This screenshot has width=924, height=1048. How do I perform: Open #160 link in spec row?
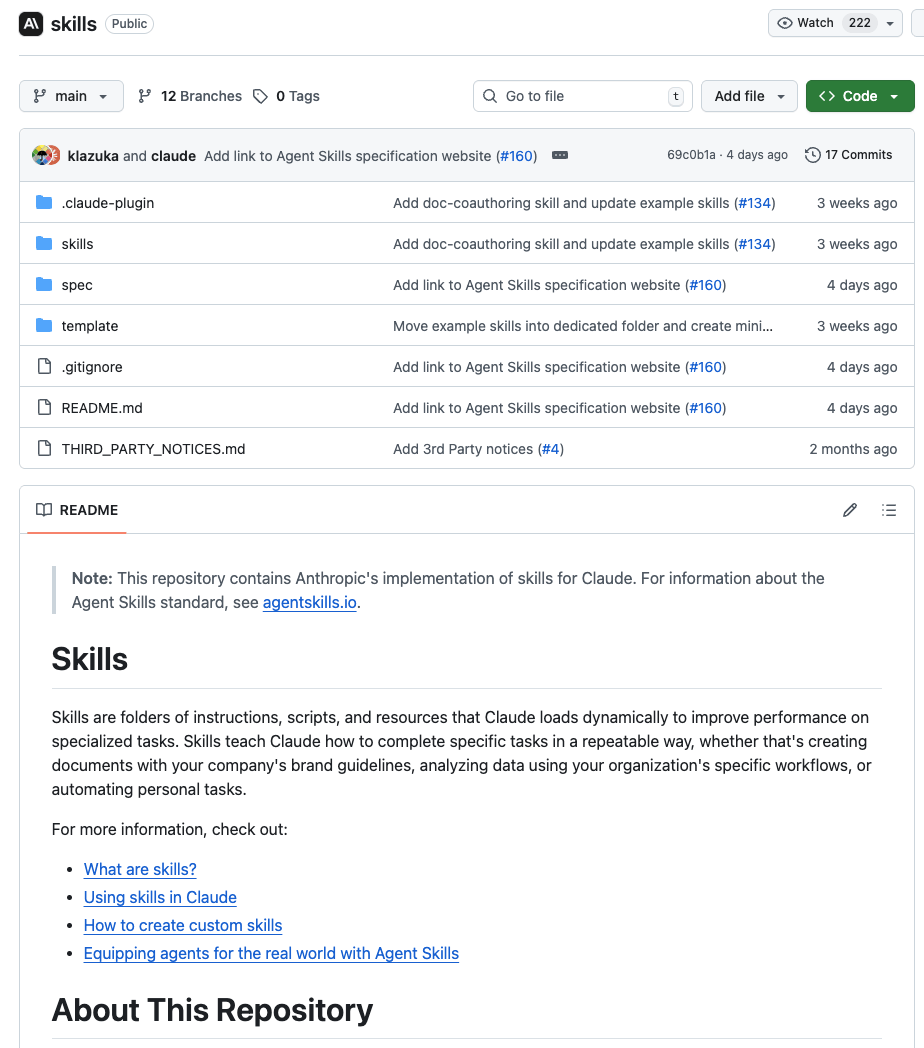[x=706, y=285]
